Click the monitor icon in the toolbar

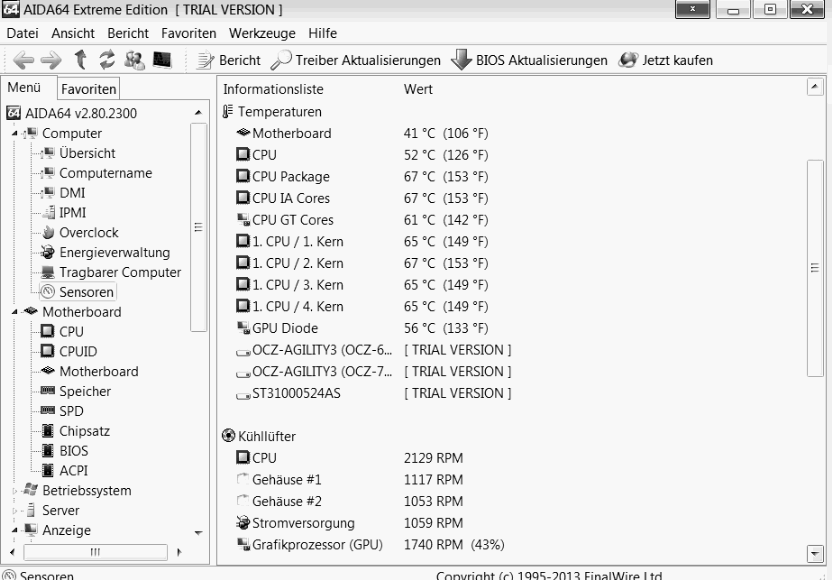(162, 59)
